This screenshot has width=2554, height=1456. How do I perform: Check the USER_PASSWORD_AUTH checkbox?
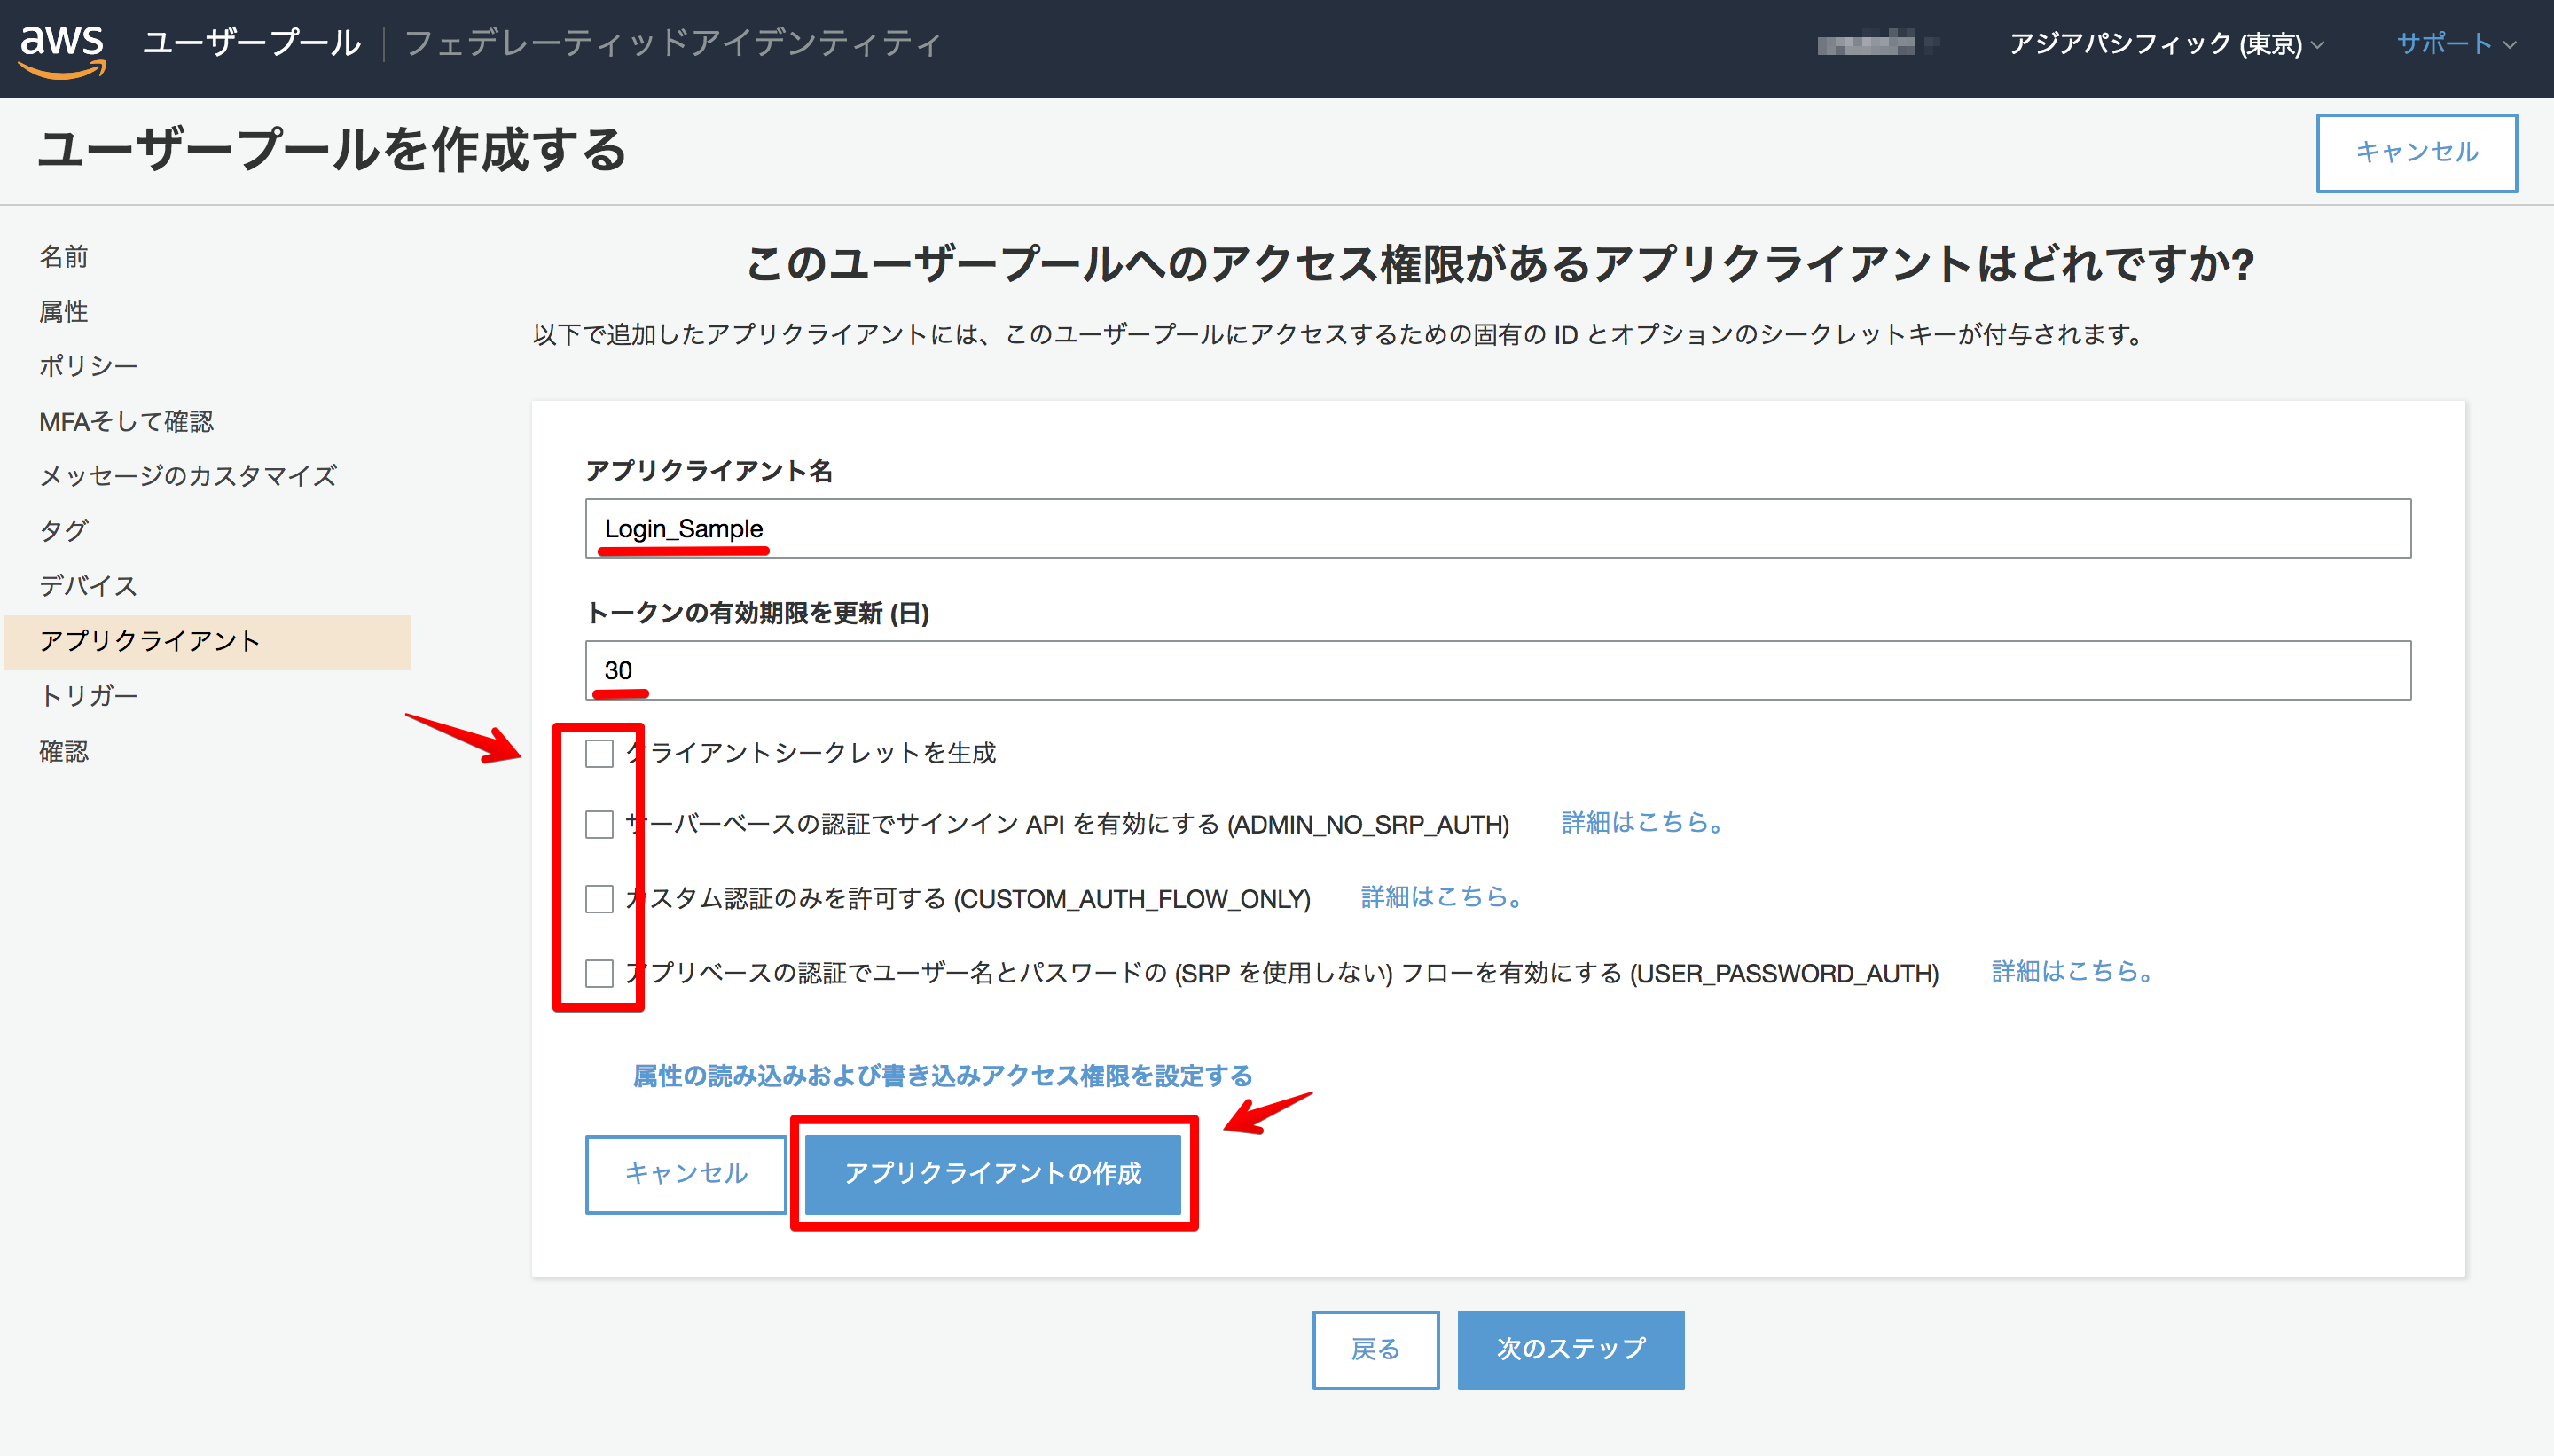[599, 973]
